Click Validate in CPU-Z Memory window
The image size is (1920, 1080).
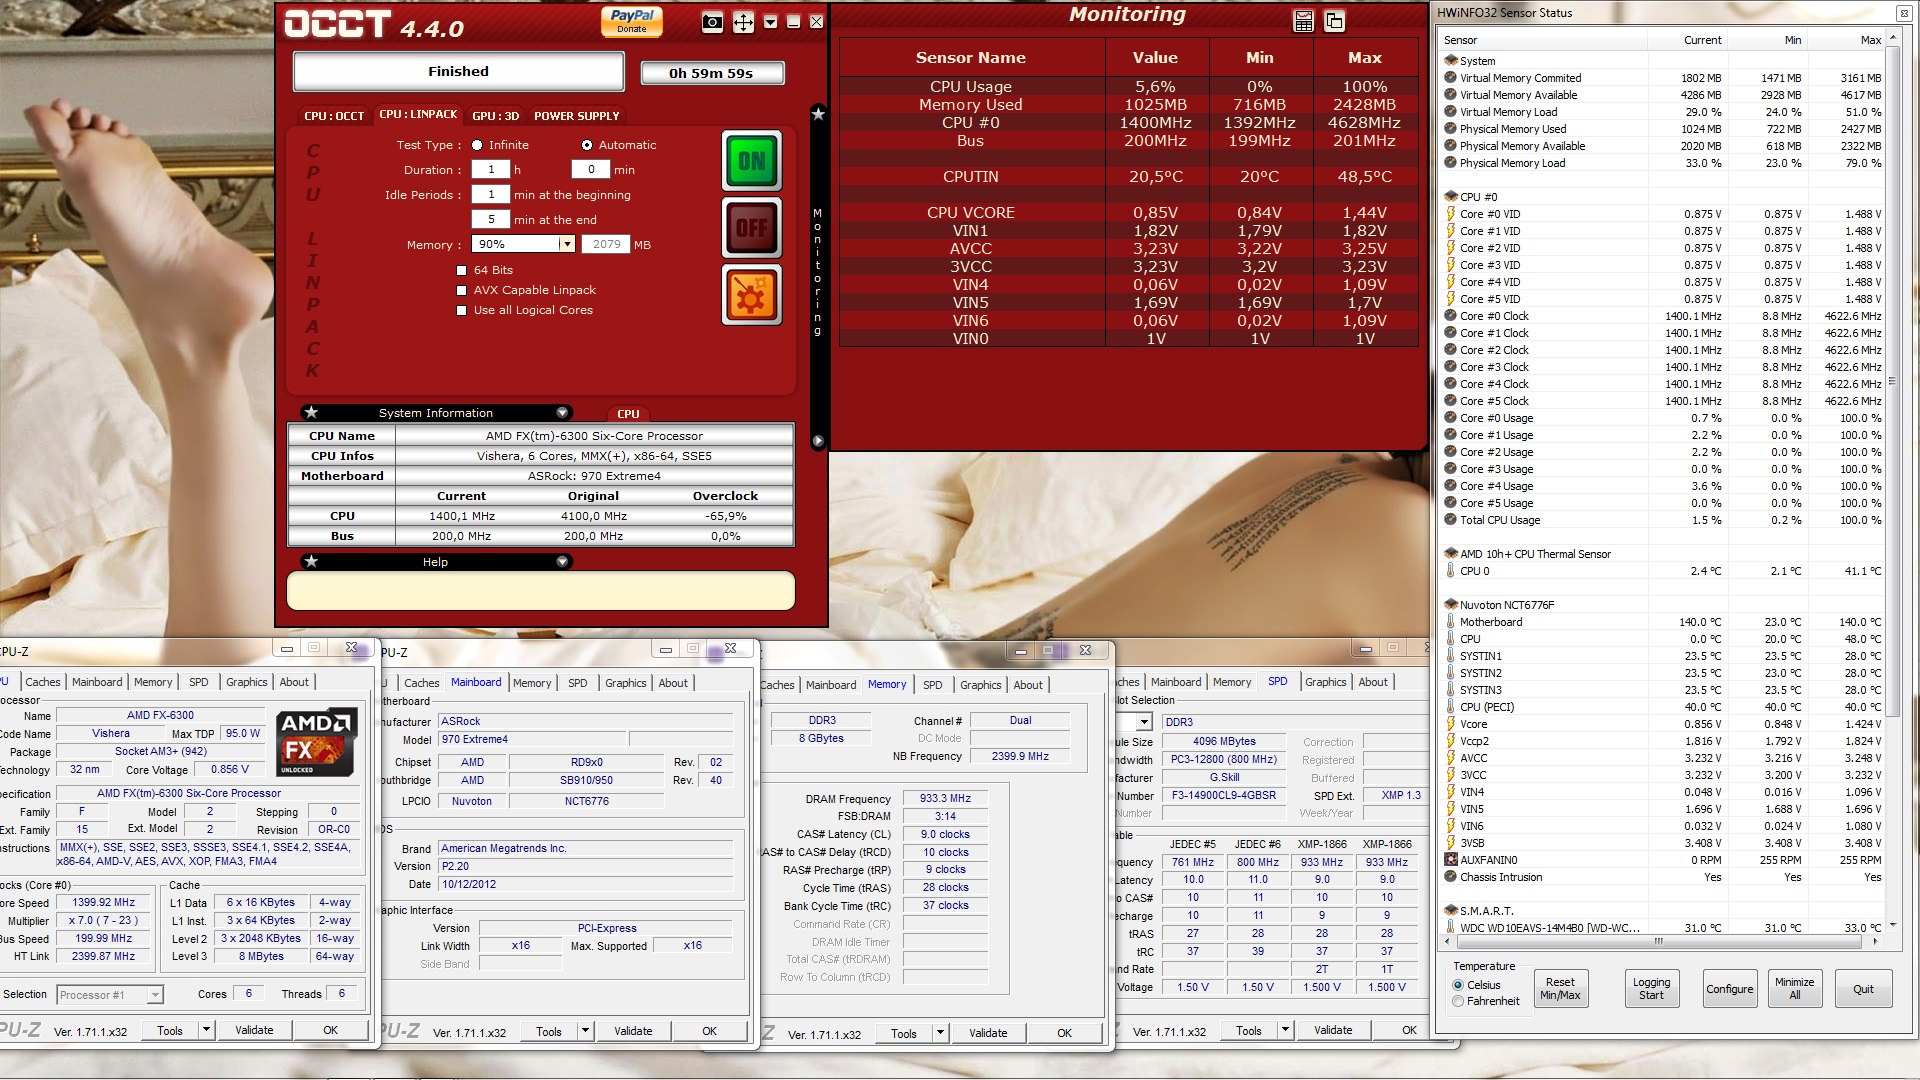click(988, 1033)
